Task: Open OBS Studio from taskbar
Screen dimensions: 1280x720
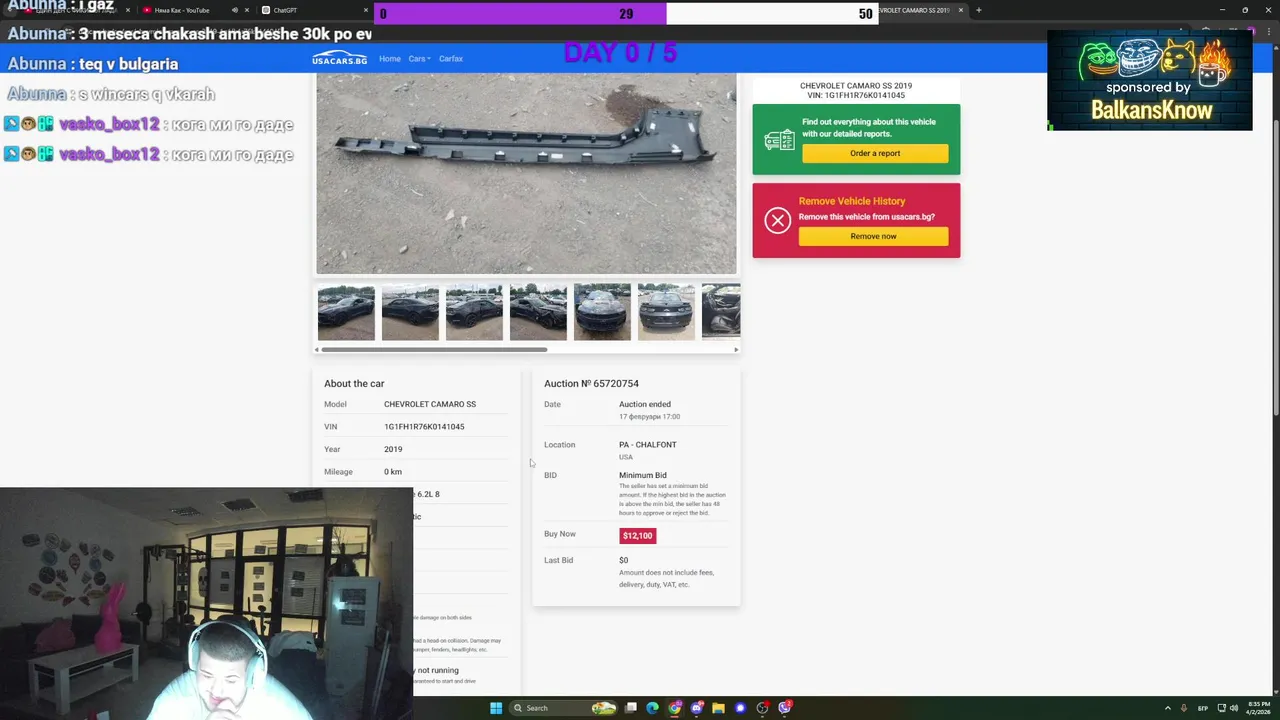Action: click(763, 708)
